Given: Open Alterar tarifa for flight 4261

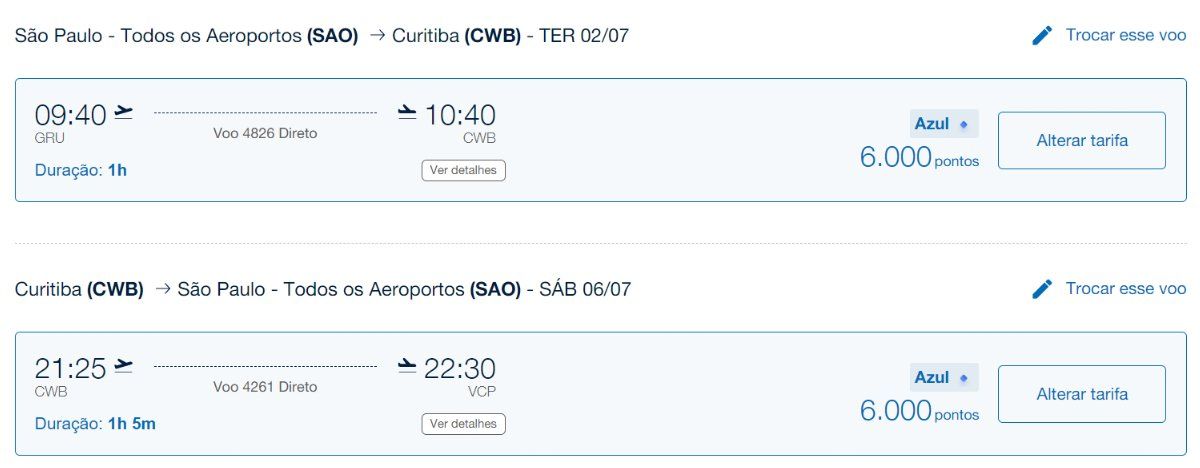Looking at the screenshot, I should pos(1082,394).
